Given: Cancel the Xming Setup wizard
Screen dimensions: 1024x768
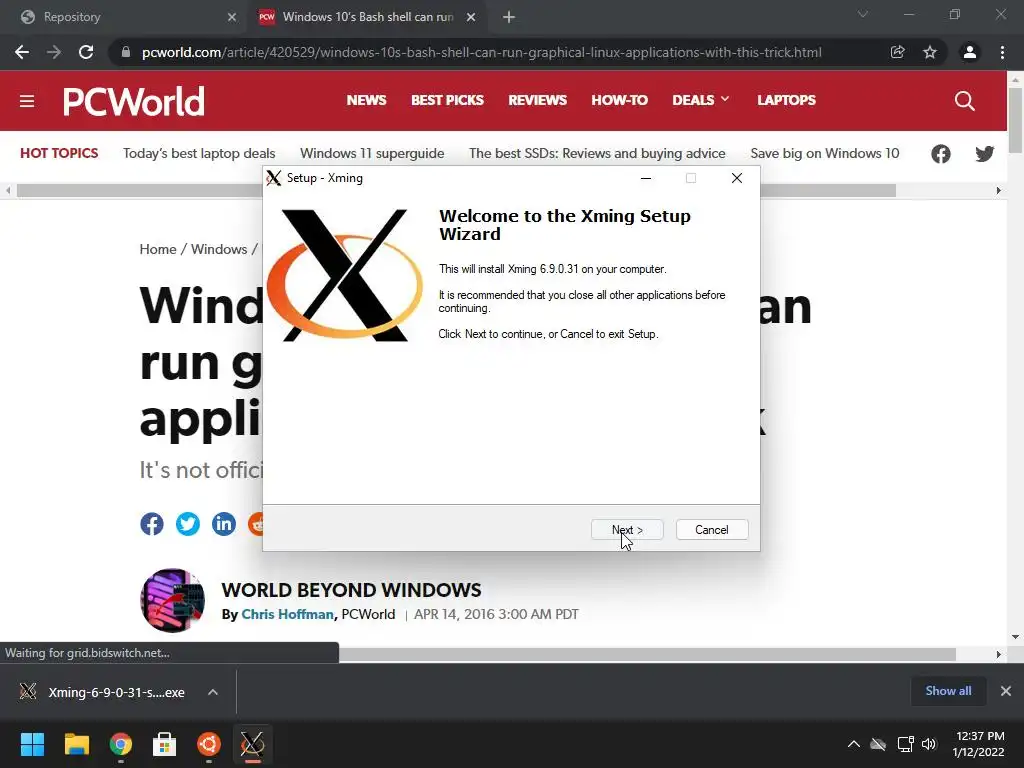Looking at the screenshot, I should (712, 530).
